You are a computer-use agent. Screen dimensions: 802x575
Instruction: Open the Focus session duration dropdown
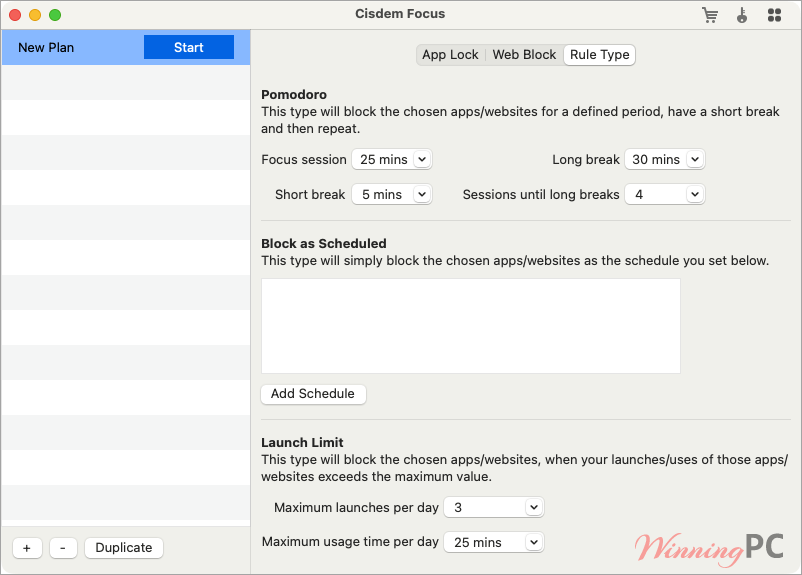coord(392,160)
